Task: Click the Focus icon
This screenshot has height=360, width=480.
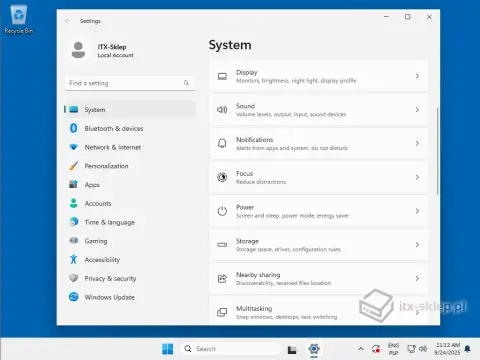Action: coord(222,177)
